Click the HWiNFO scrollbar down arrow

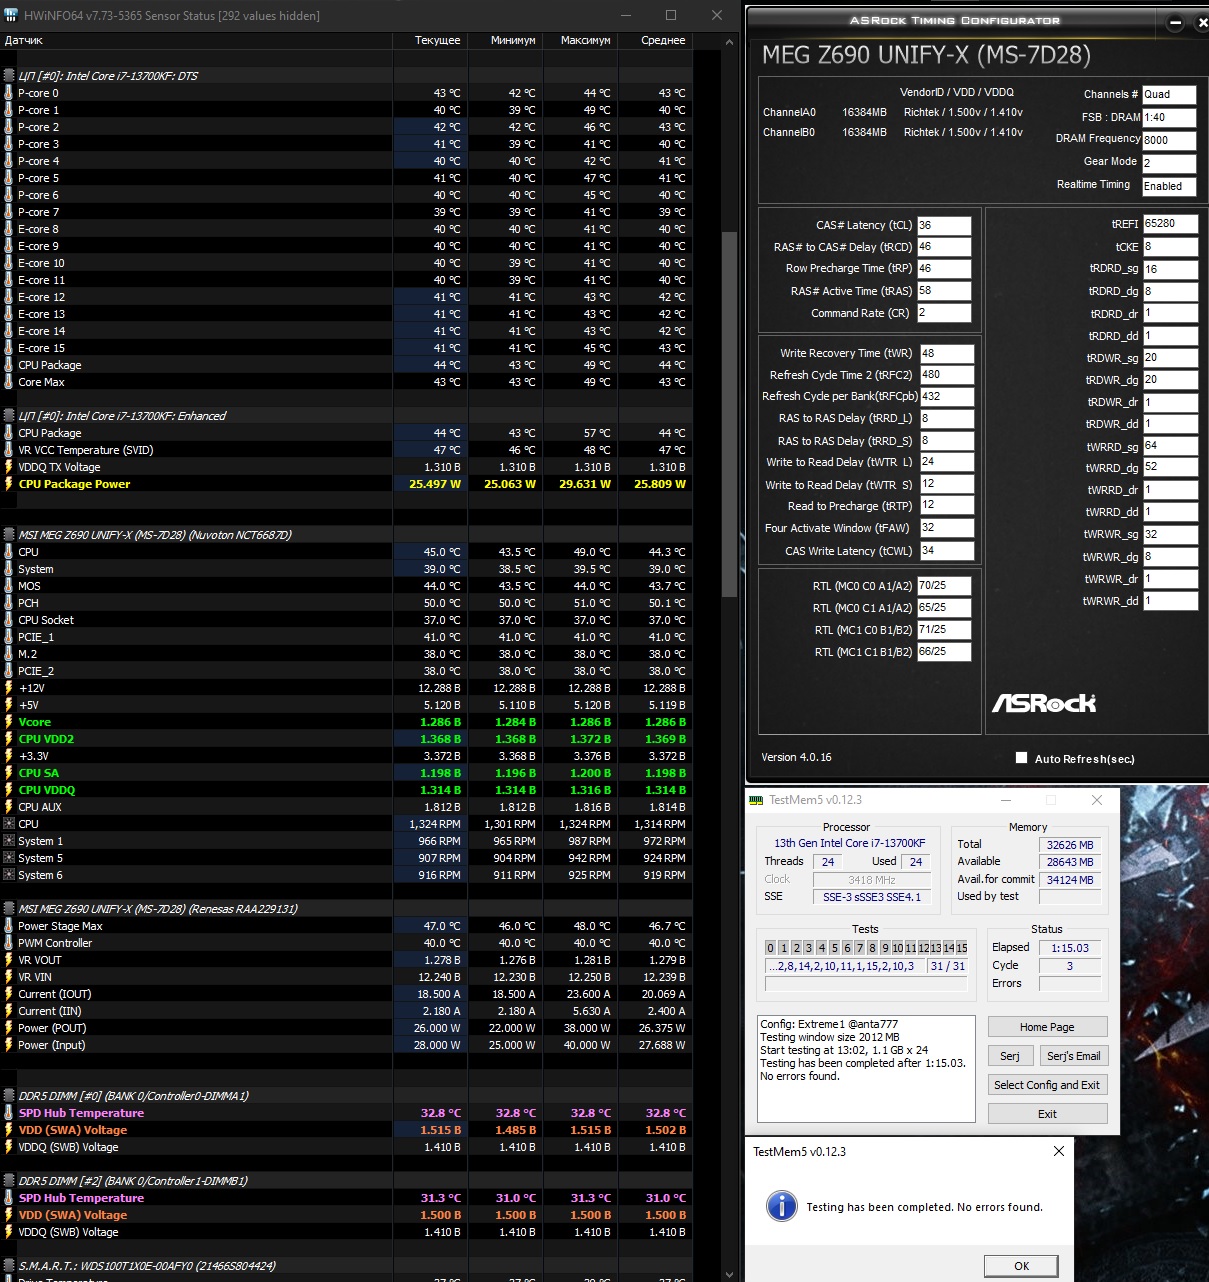[729, 1274]
